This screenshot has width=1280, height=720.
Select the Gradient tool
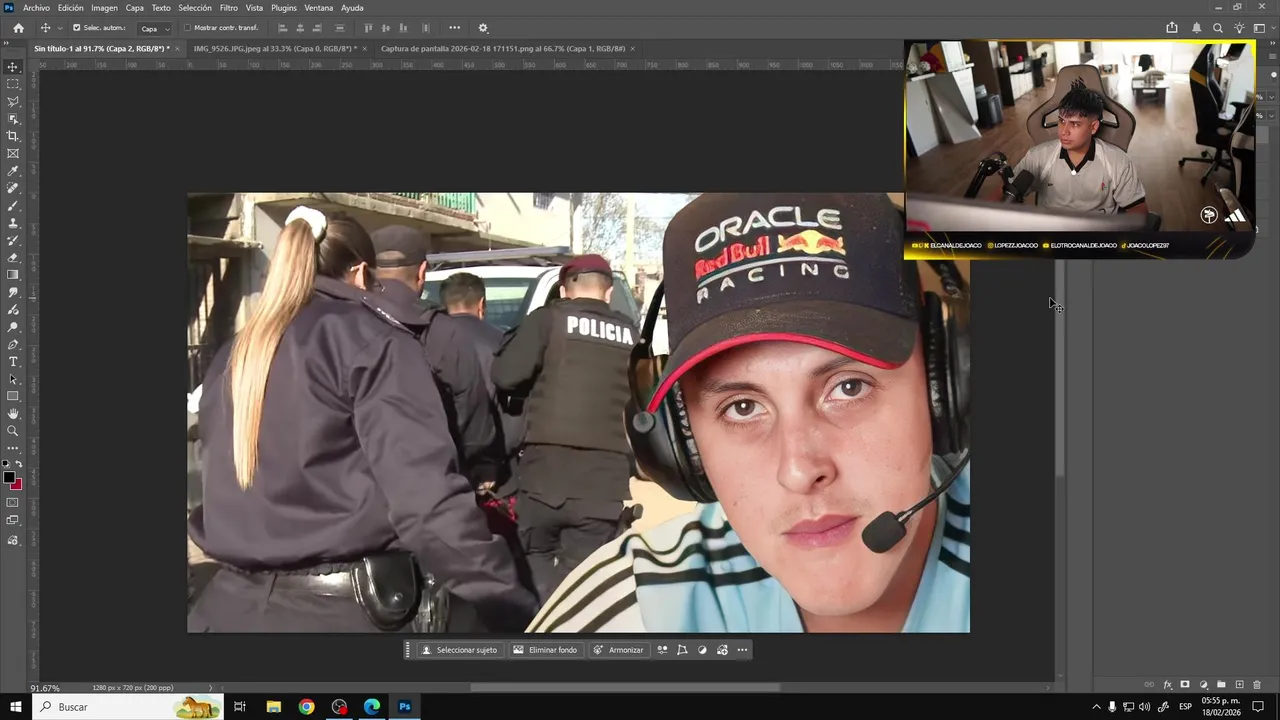click(x=13, y=275)
